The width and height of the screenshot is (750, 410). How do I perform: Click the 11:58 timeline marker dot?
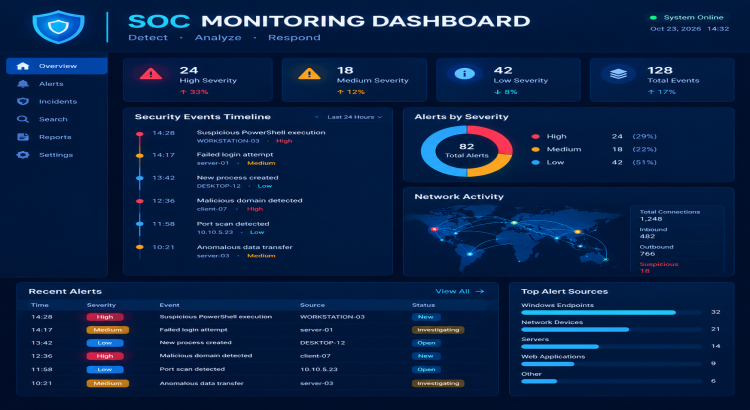[140, 224]
